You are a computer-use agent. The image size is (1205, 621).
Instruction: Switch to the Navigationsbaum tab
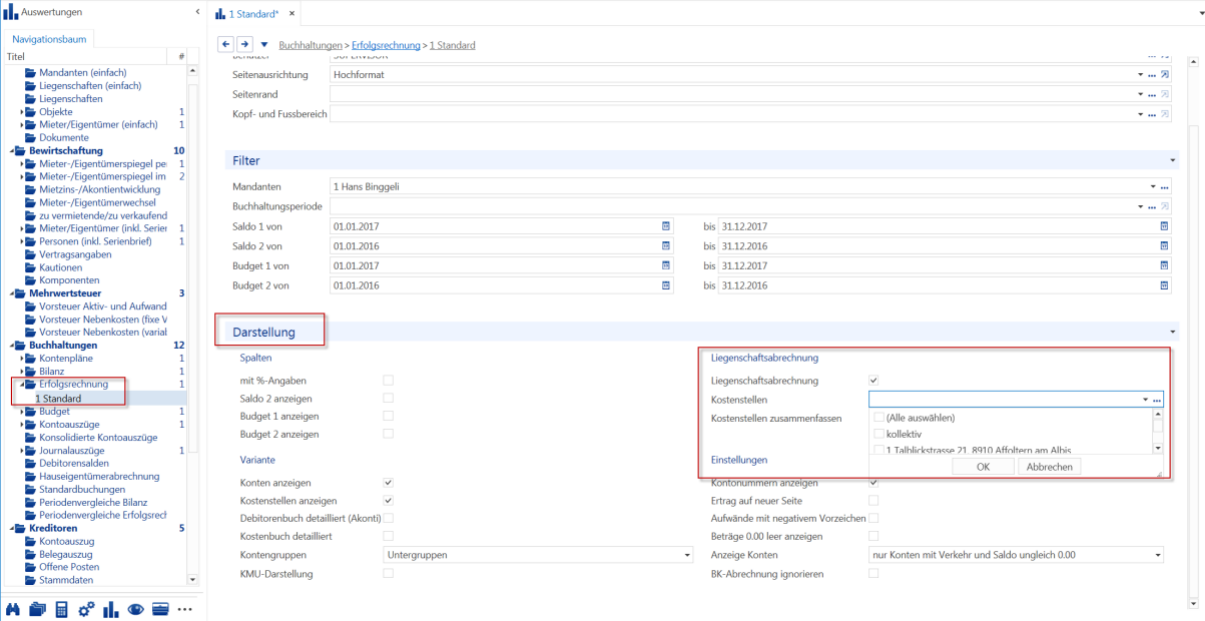(x=49, y=40)
